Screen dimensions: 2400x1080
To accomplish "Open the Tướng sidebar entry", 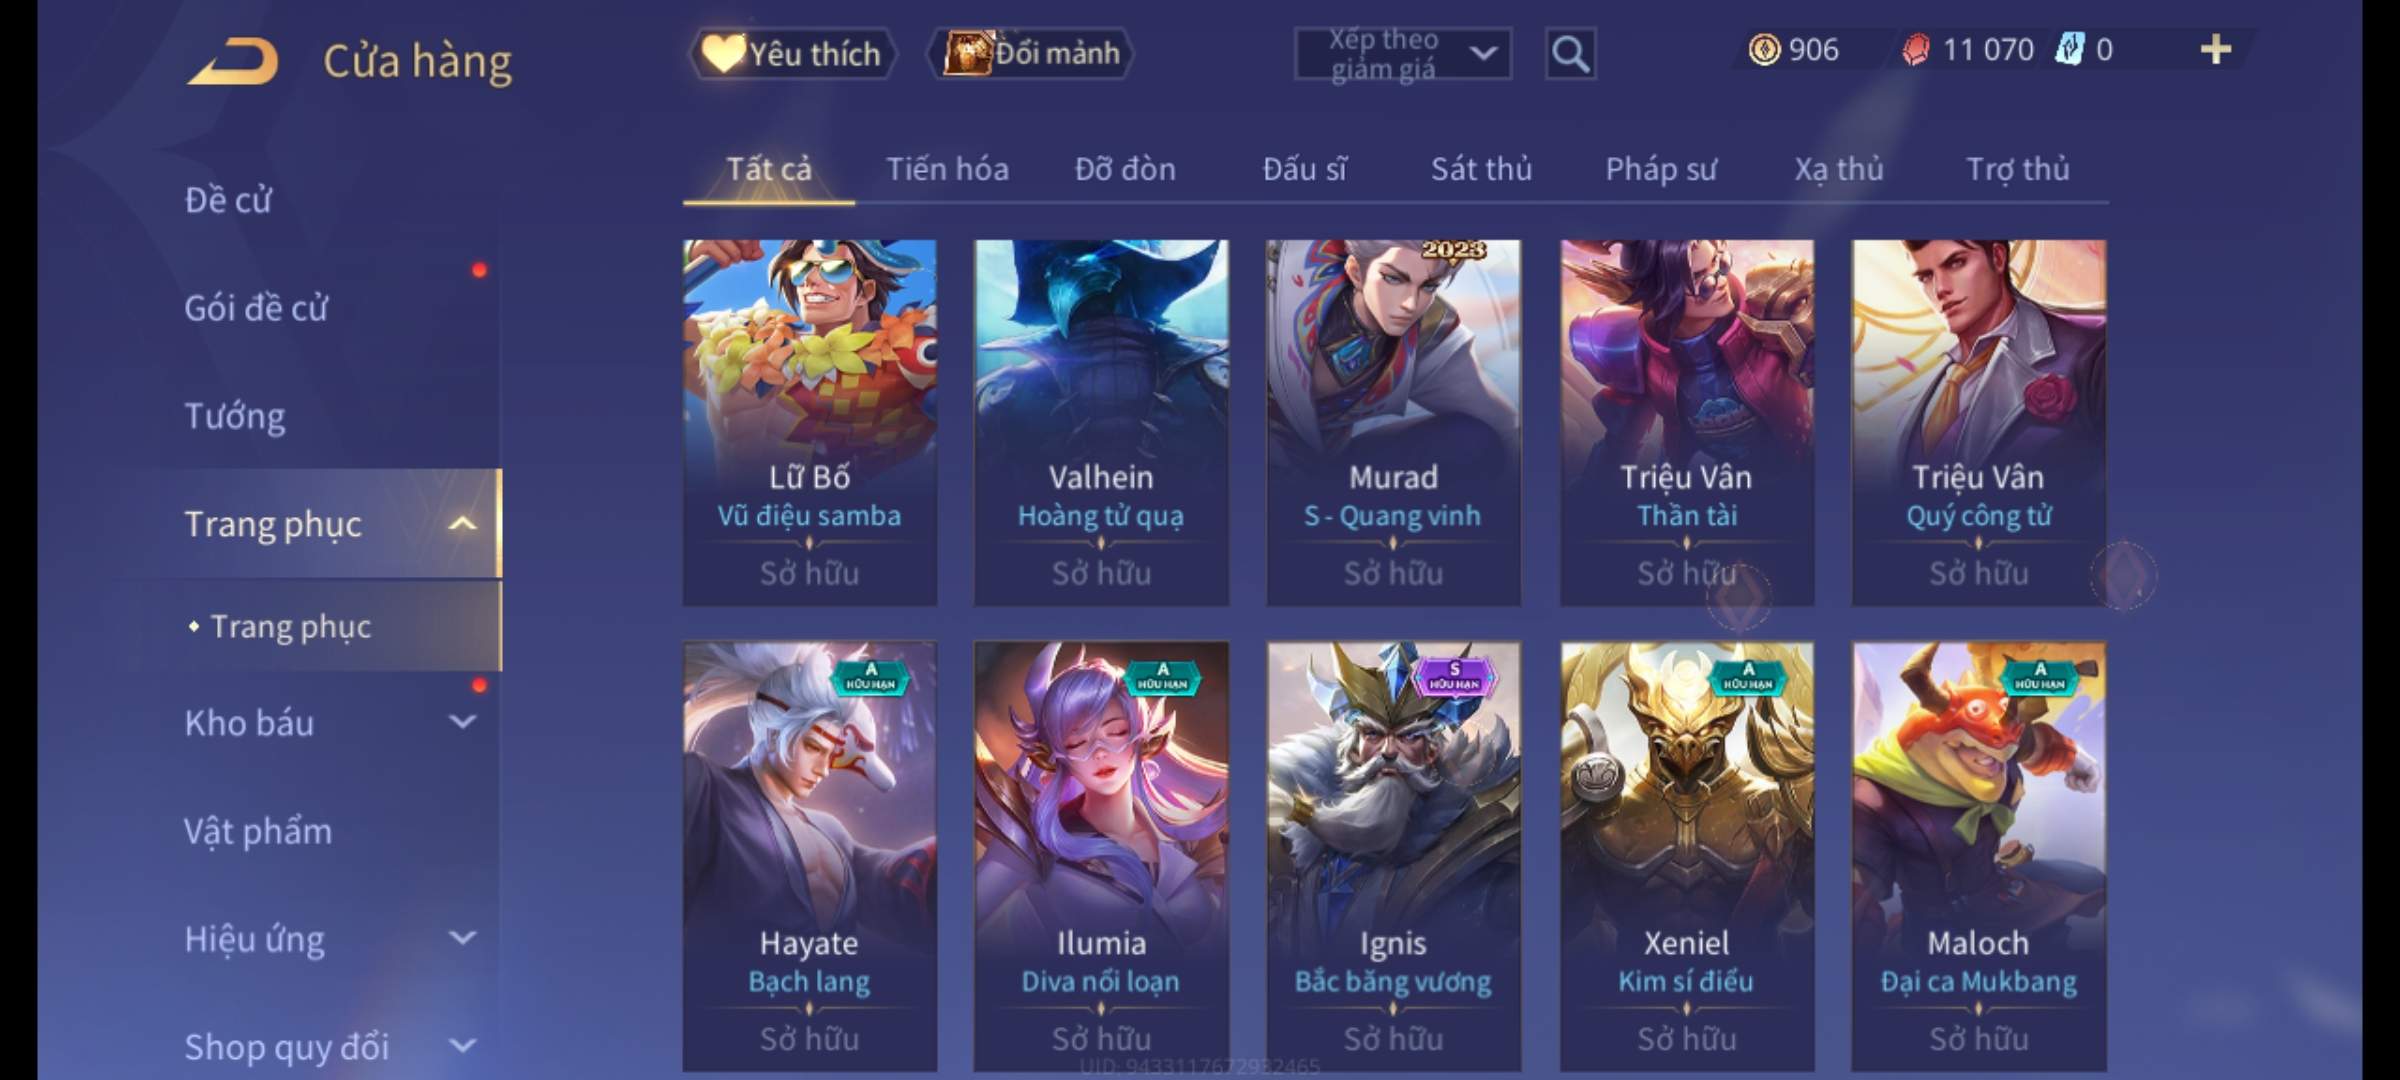I will 235,416.
